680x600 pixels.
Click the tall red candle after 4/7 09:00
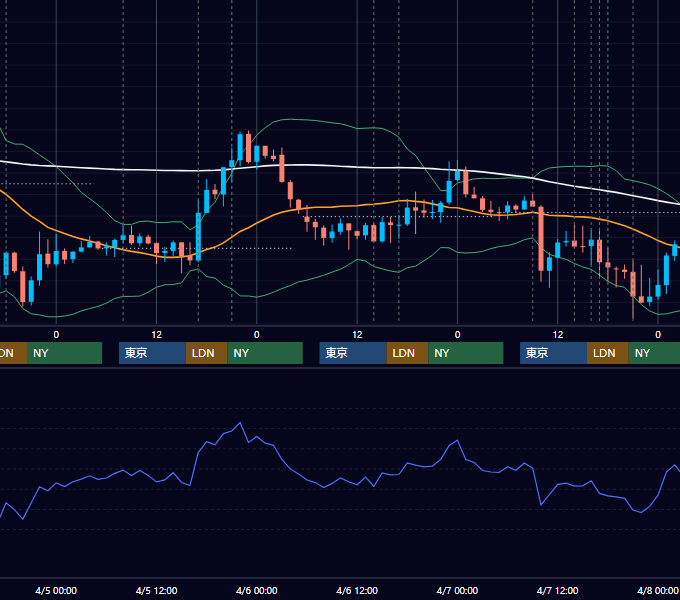[x=541, y=238]
